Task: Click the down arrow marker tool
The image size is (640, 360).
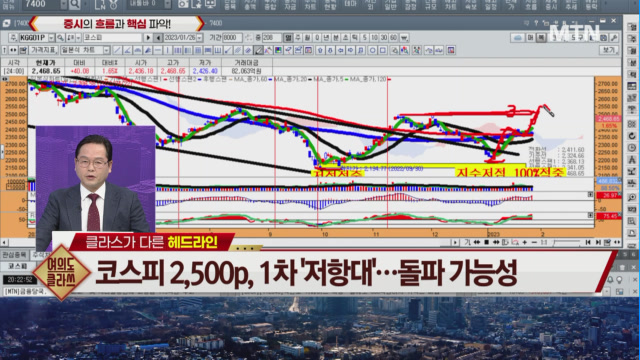Action: (330, 50)
